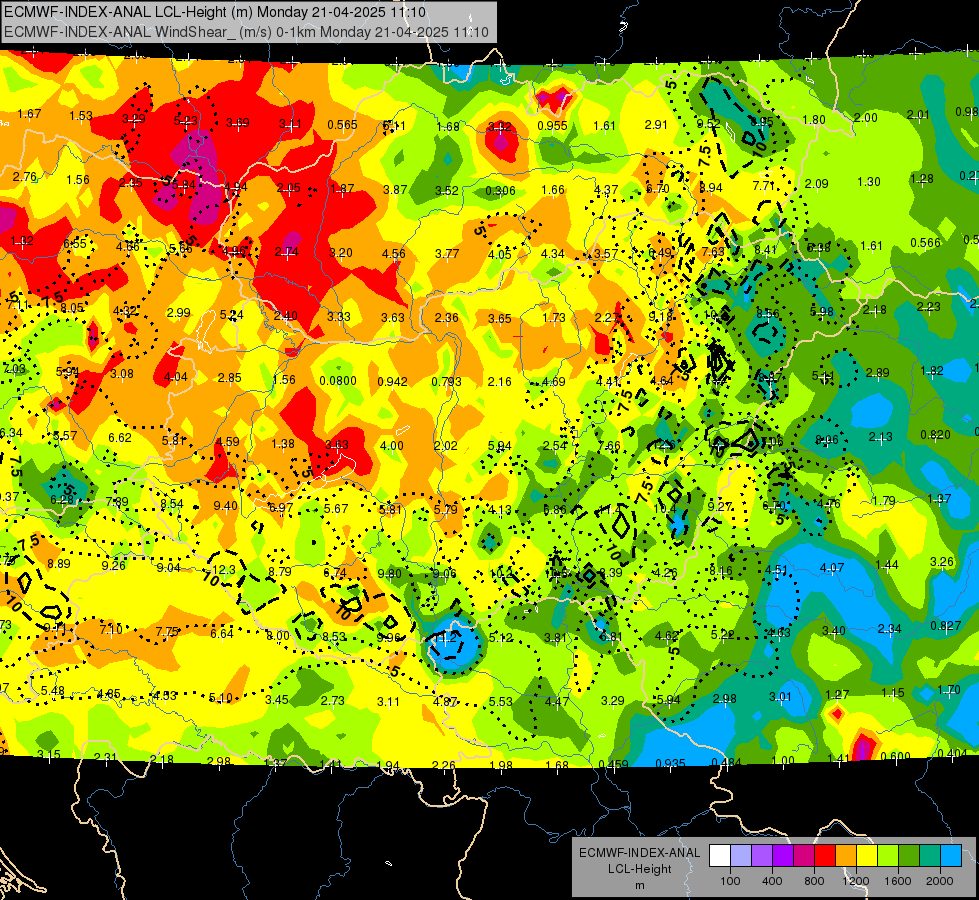Click the '2000' legend tick label
The image size is (979, 900).
coord(940,881)
